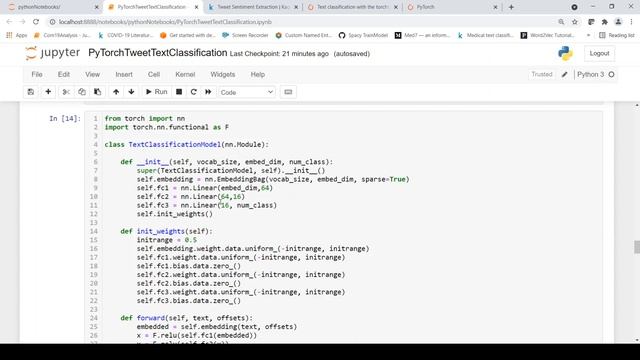Copy selected cells icon in toolbar

click(82, 92)
